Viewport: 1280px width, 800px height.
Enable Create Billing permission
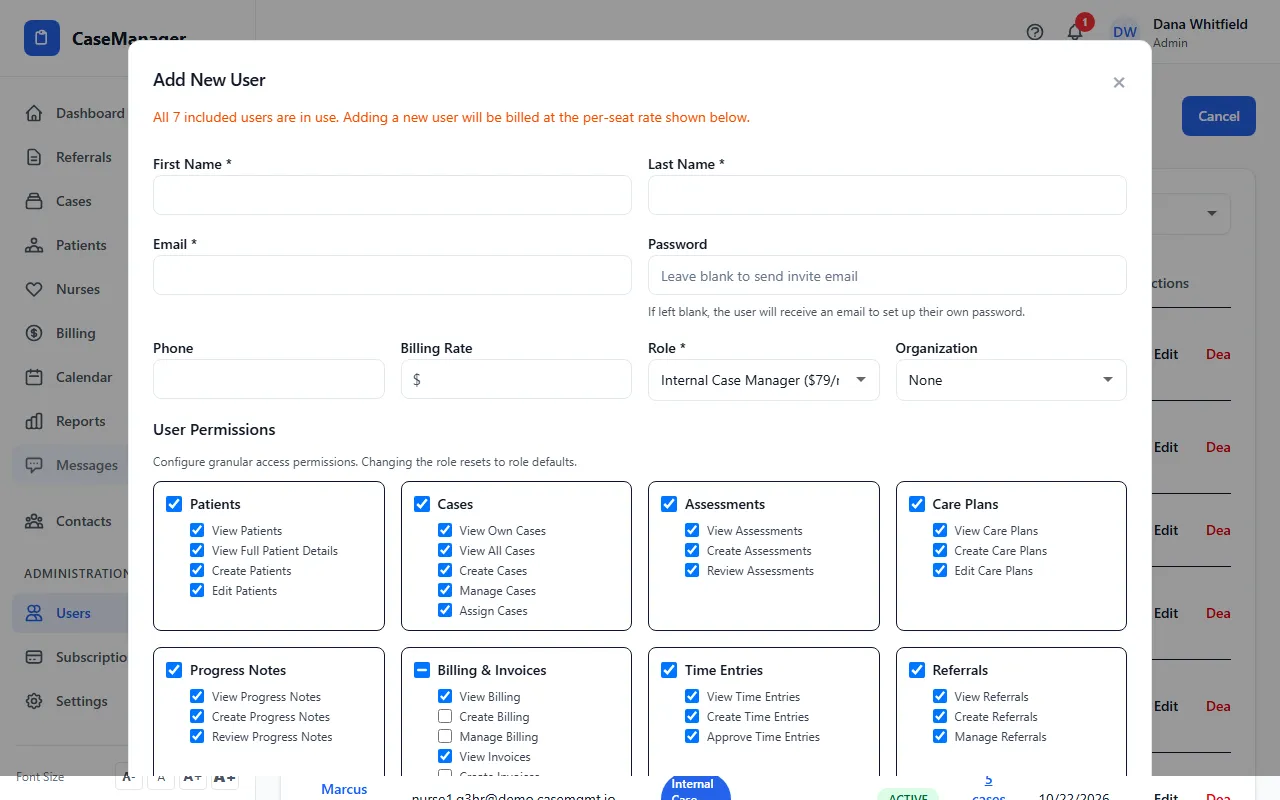(x=445, y=716)
